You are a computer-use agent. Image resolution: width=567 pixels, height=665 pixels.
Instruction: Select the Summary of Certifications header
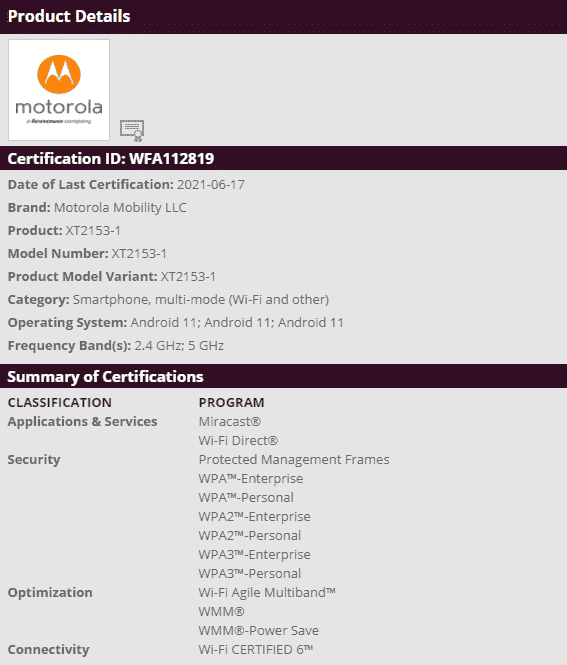pos(105,377)
